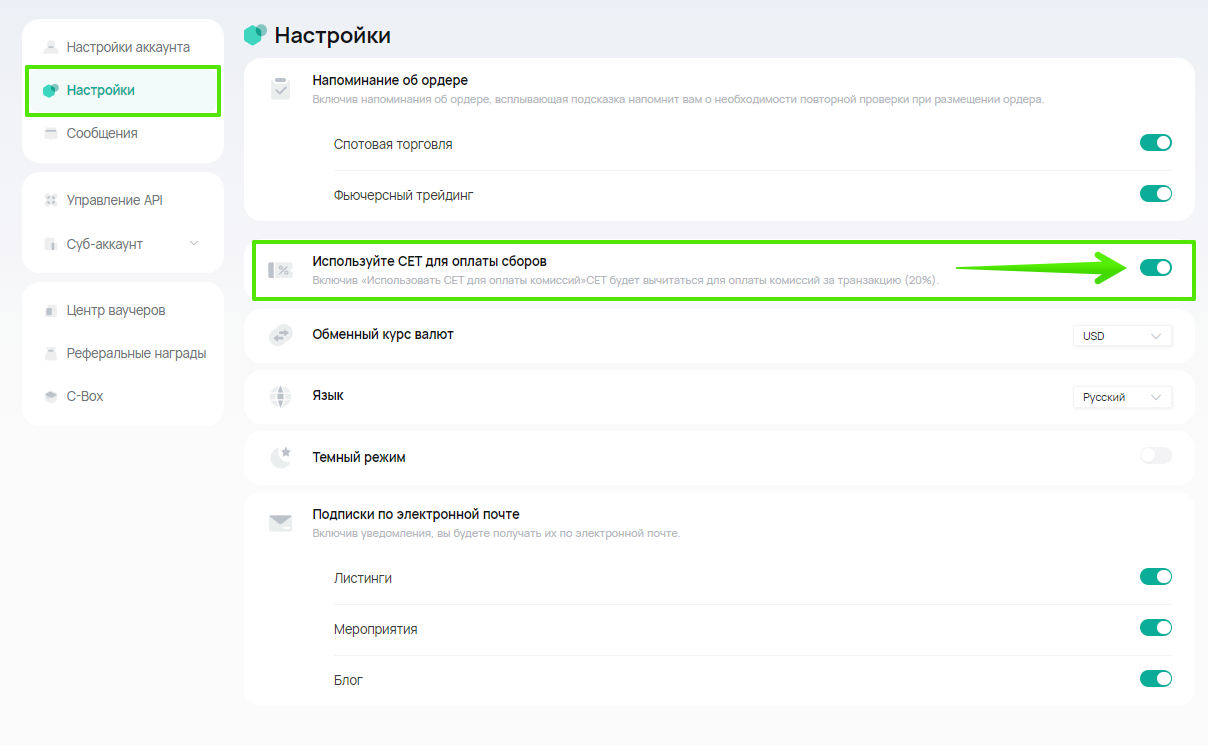Click the Подписки по электронной почте heading
Screen dimensions: 1208x745
click(416, 514)
